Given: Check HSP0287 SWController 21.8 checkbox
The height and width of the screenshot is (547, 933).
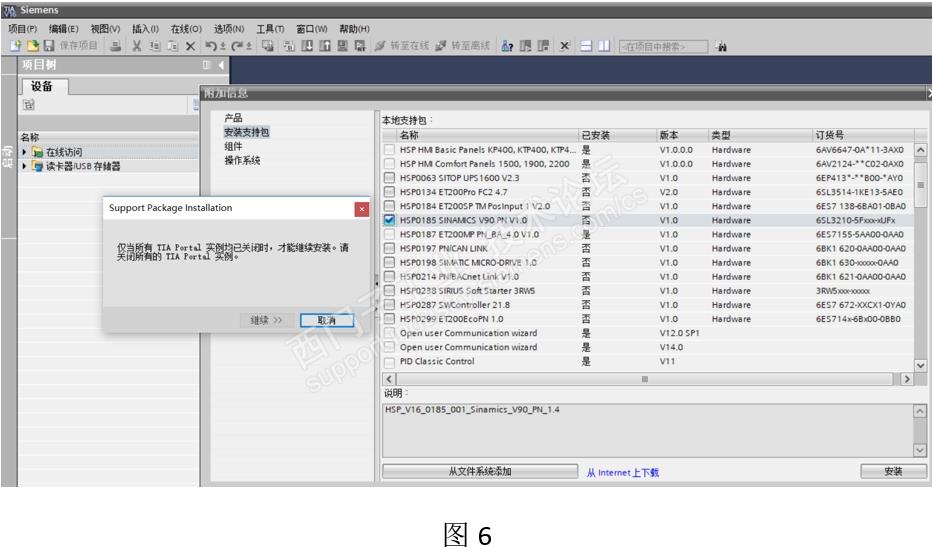Looking at the screenshot, I should [x=389, y=305].
